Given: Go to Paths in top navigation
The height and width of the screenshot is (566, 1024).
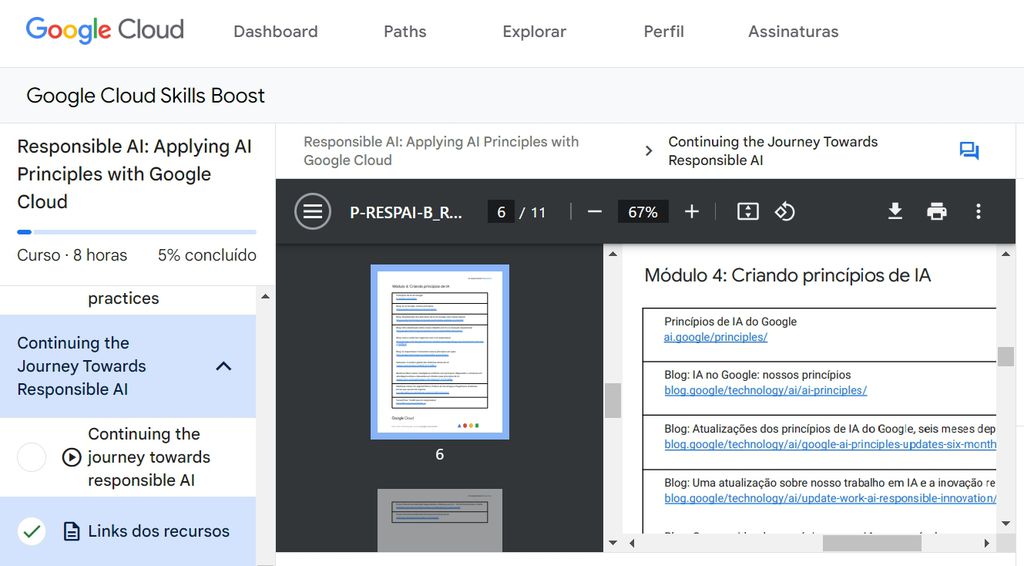Looking at the screenshot, I should (x=405, y=31).
